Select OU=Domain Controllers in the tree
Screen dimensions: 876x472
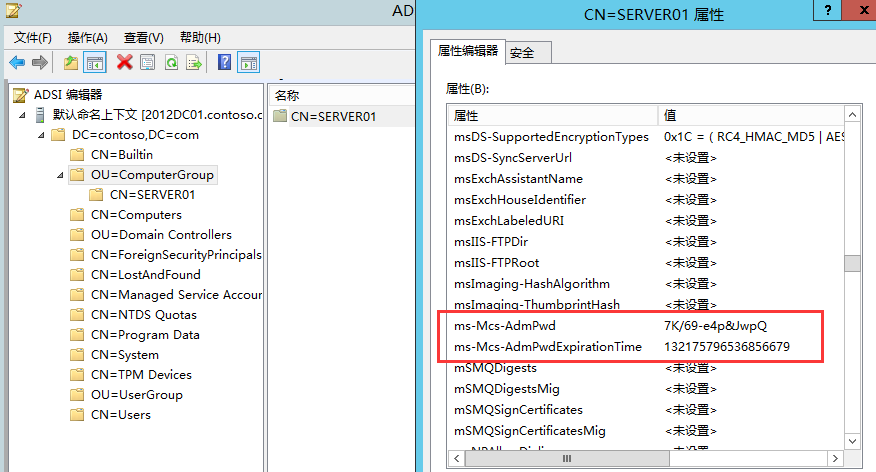click(161, 235)
